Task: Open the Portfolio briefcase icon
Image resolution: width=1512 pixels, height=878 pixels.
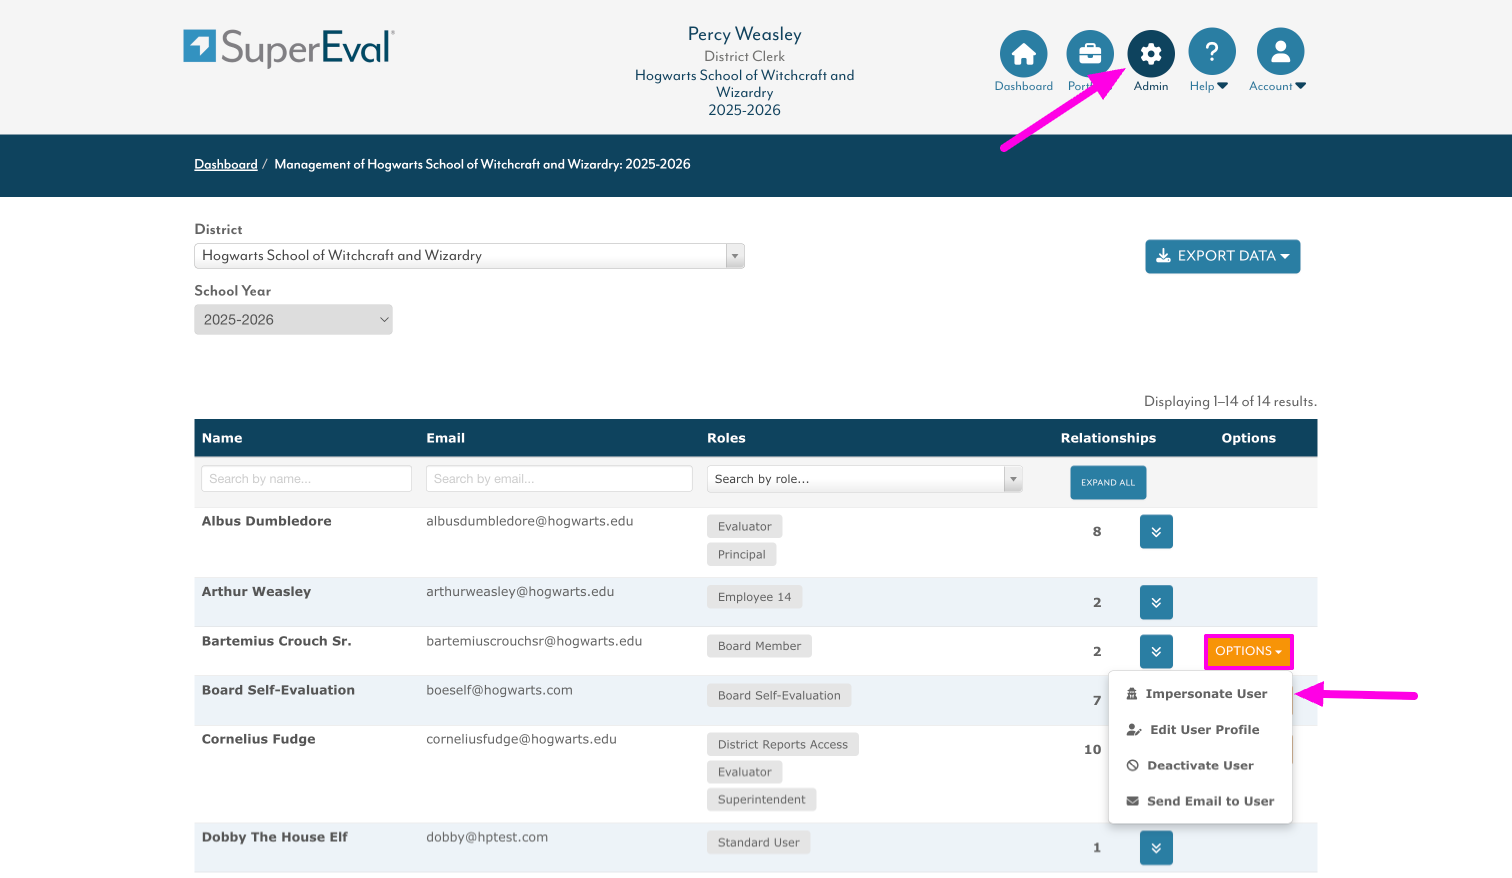Action: (x=1090, y=53)
